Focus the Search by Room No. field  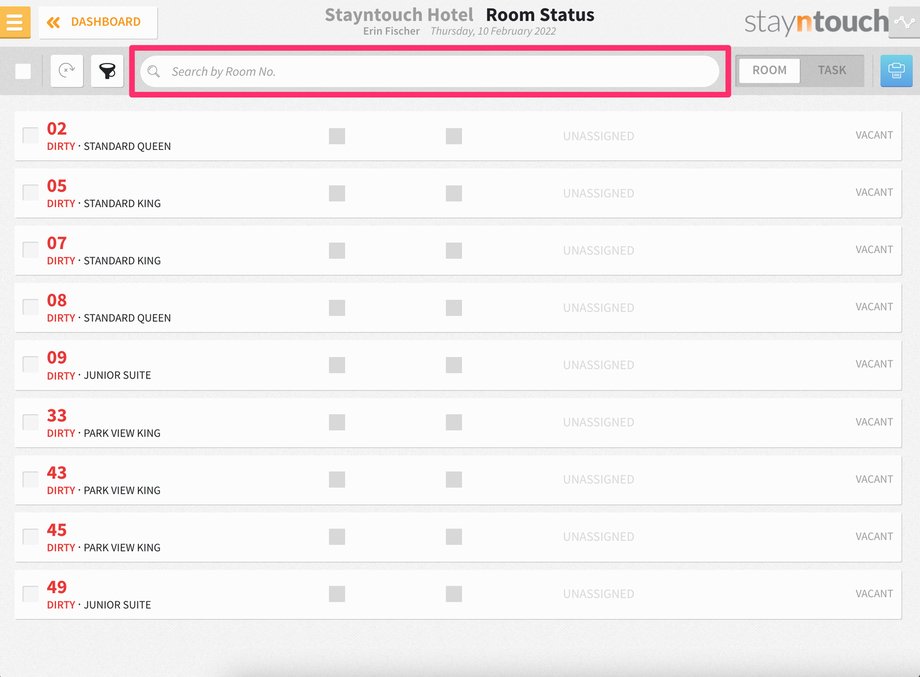(x=429, y=72)
